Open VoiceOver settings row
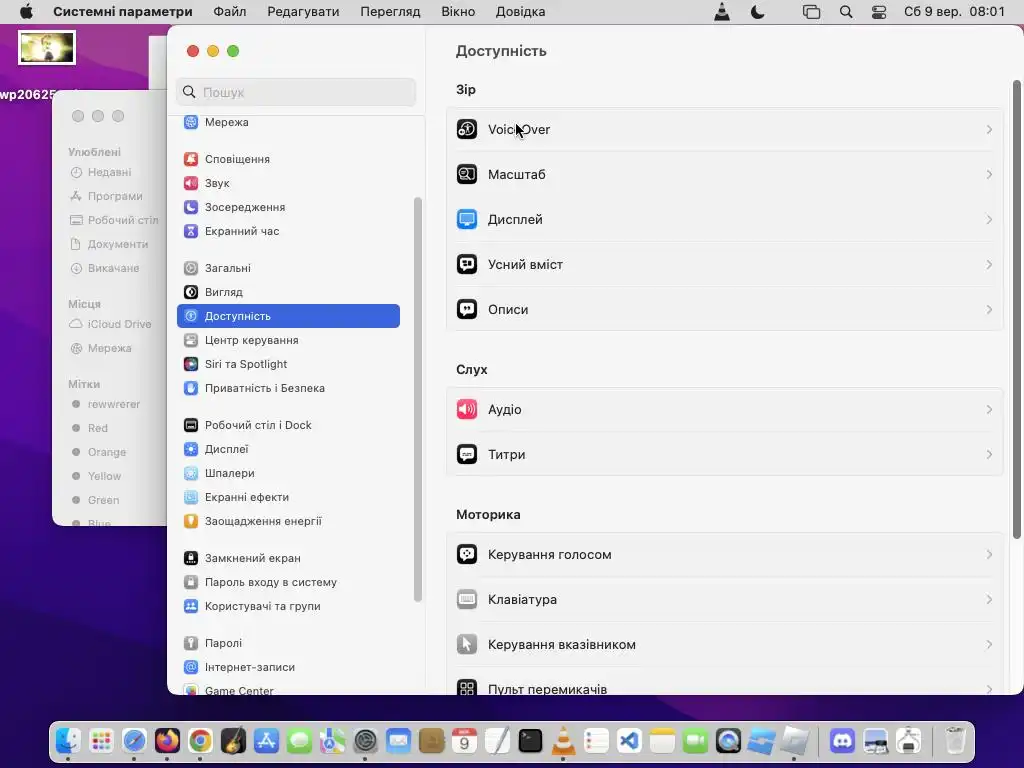 coord(725,129)
